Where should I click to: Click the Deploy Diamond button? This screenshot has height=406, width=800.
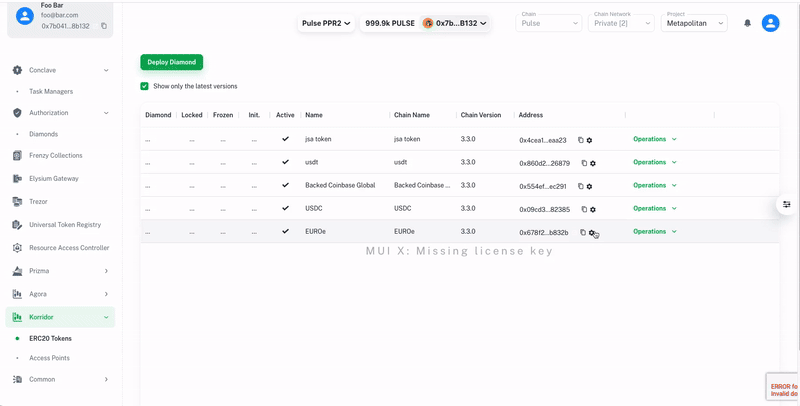[171, 62]
